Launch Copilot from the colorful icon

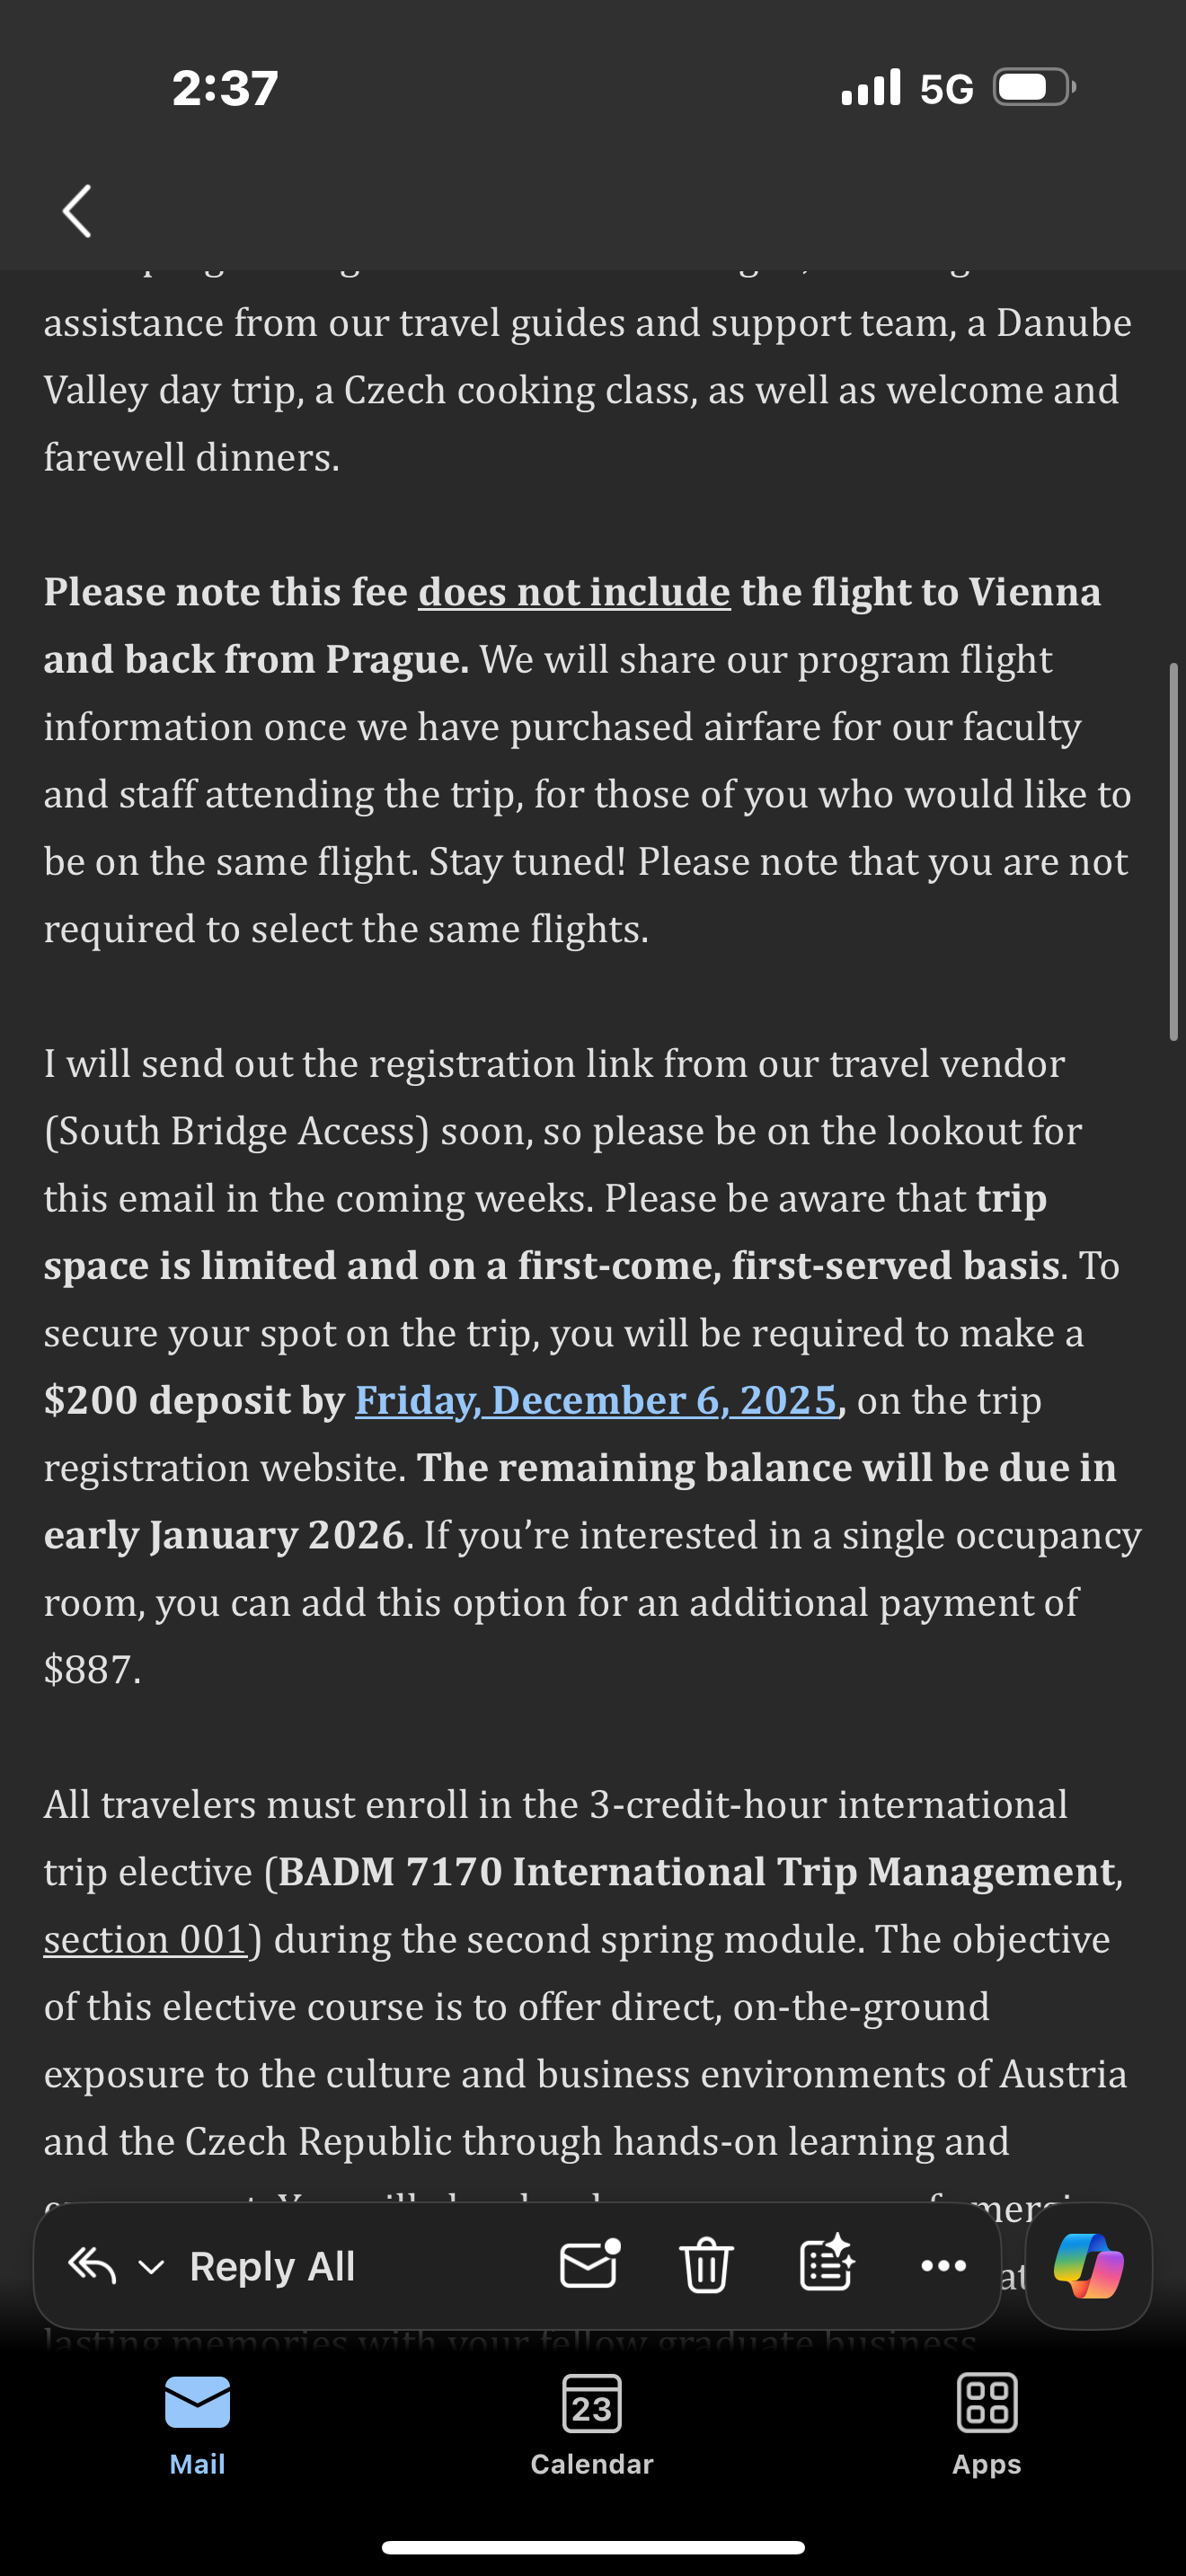(x=1088, y=2266)
